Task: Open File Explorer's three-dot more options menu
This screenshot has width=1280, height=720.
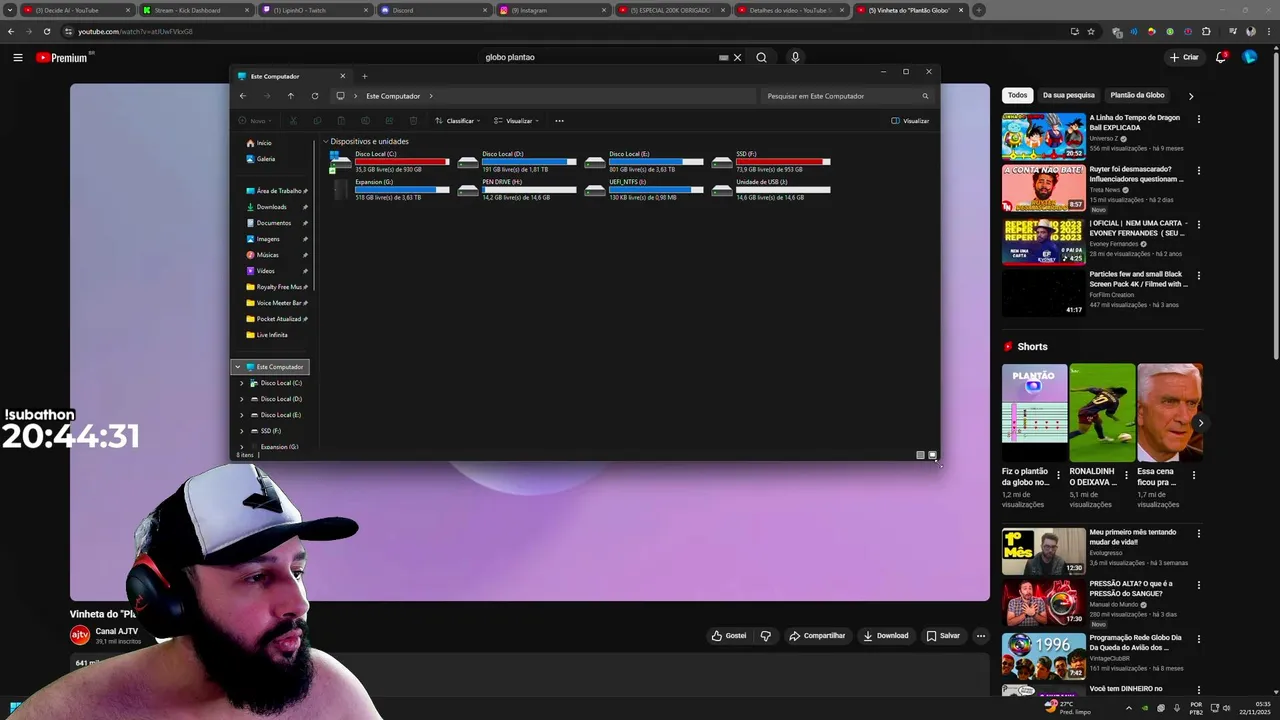Action: tap(559, 121)
